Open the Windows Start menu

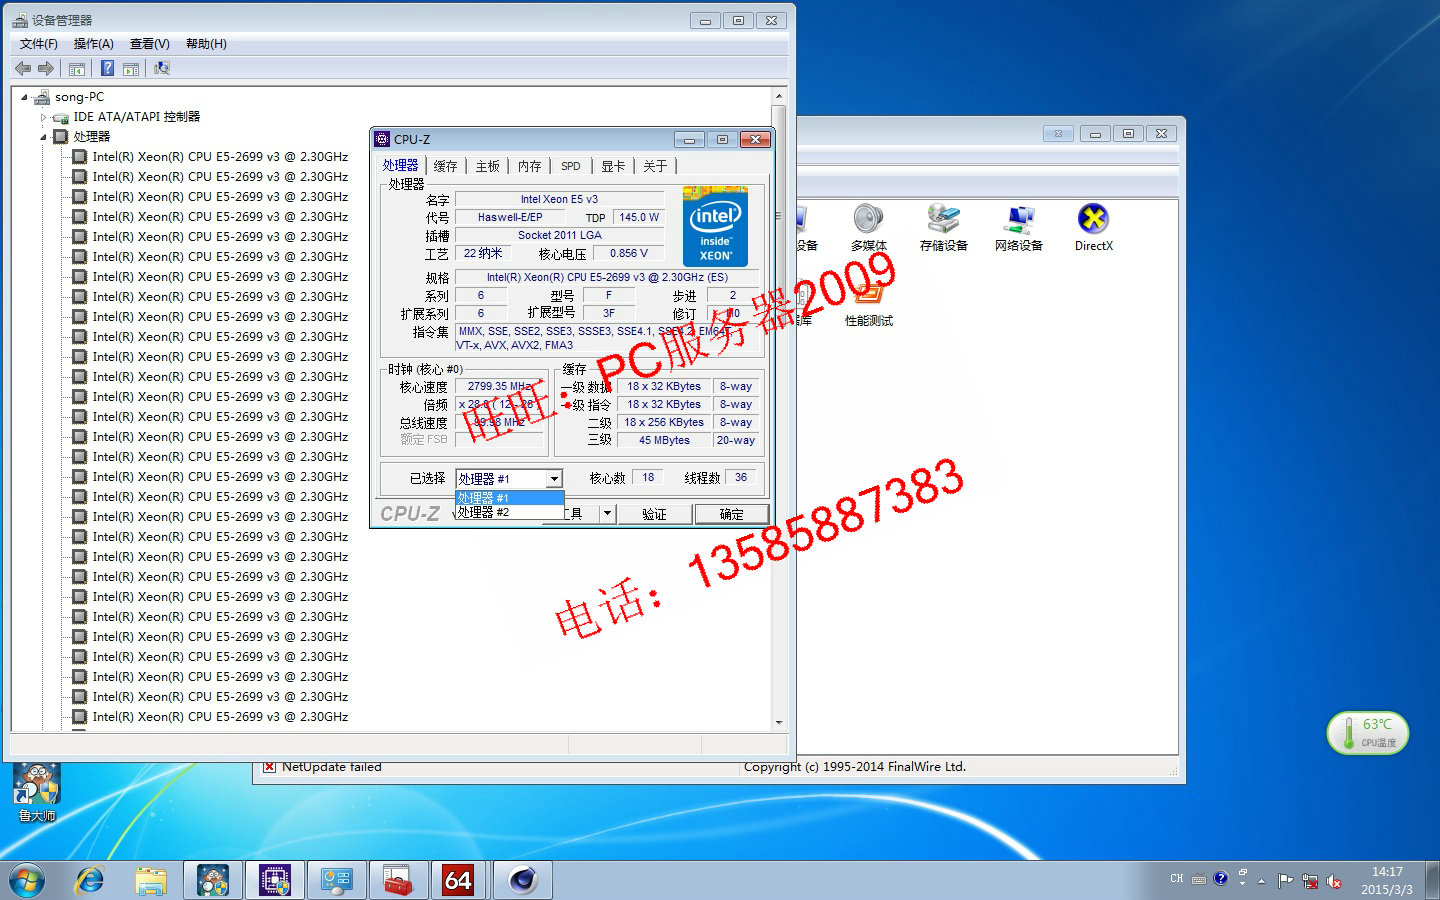point(27,881)
